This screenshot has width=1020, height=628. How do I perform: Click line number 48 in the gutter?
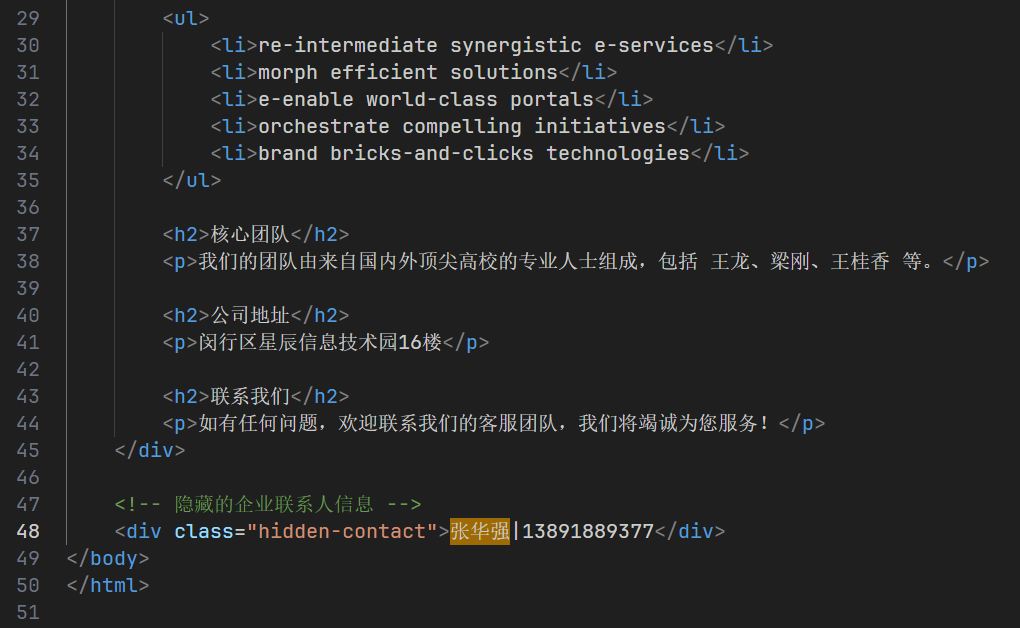point(29,531)
